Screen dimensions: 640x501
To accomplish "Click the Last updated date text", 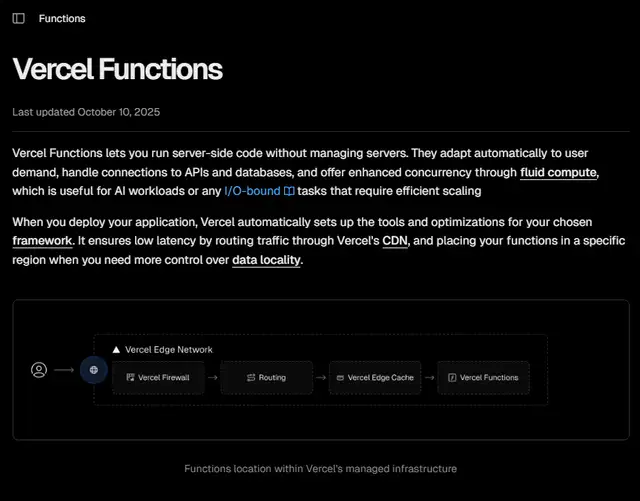I will coord(86,112).
